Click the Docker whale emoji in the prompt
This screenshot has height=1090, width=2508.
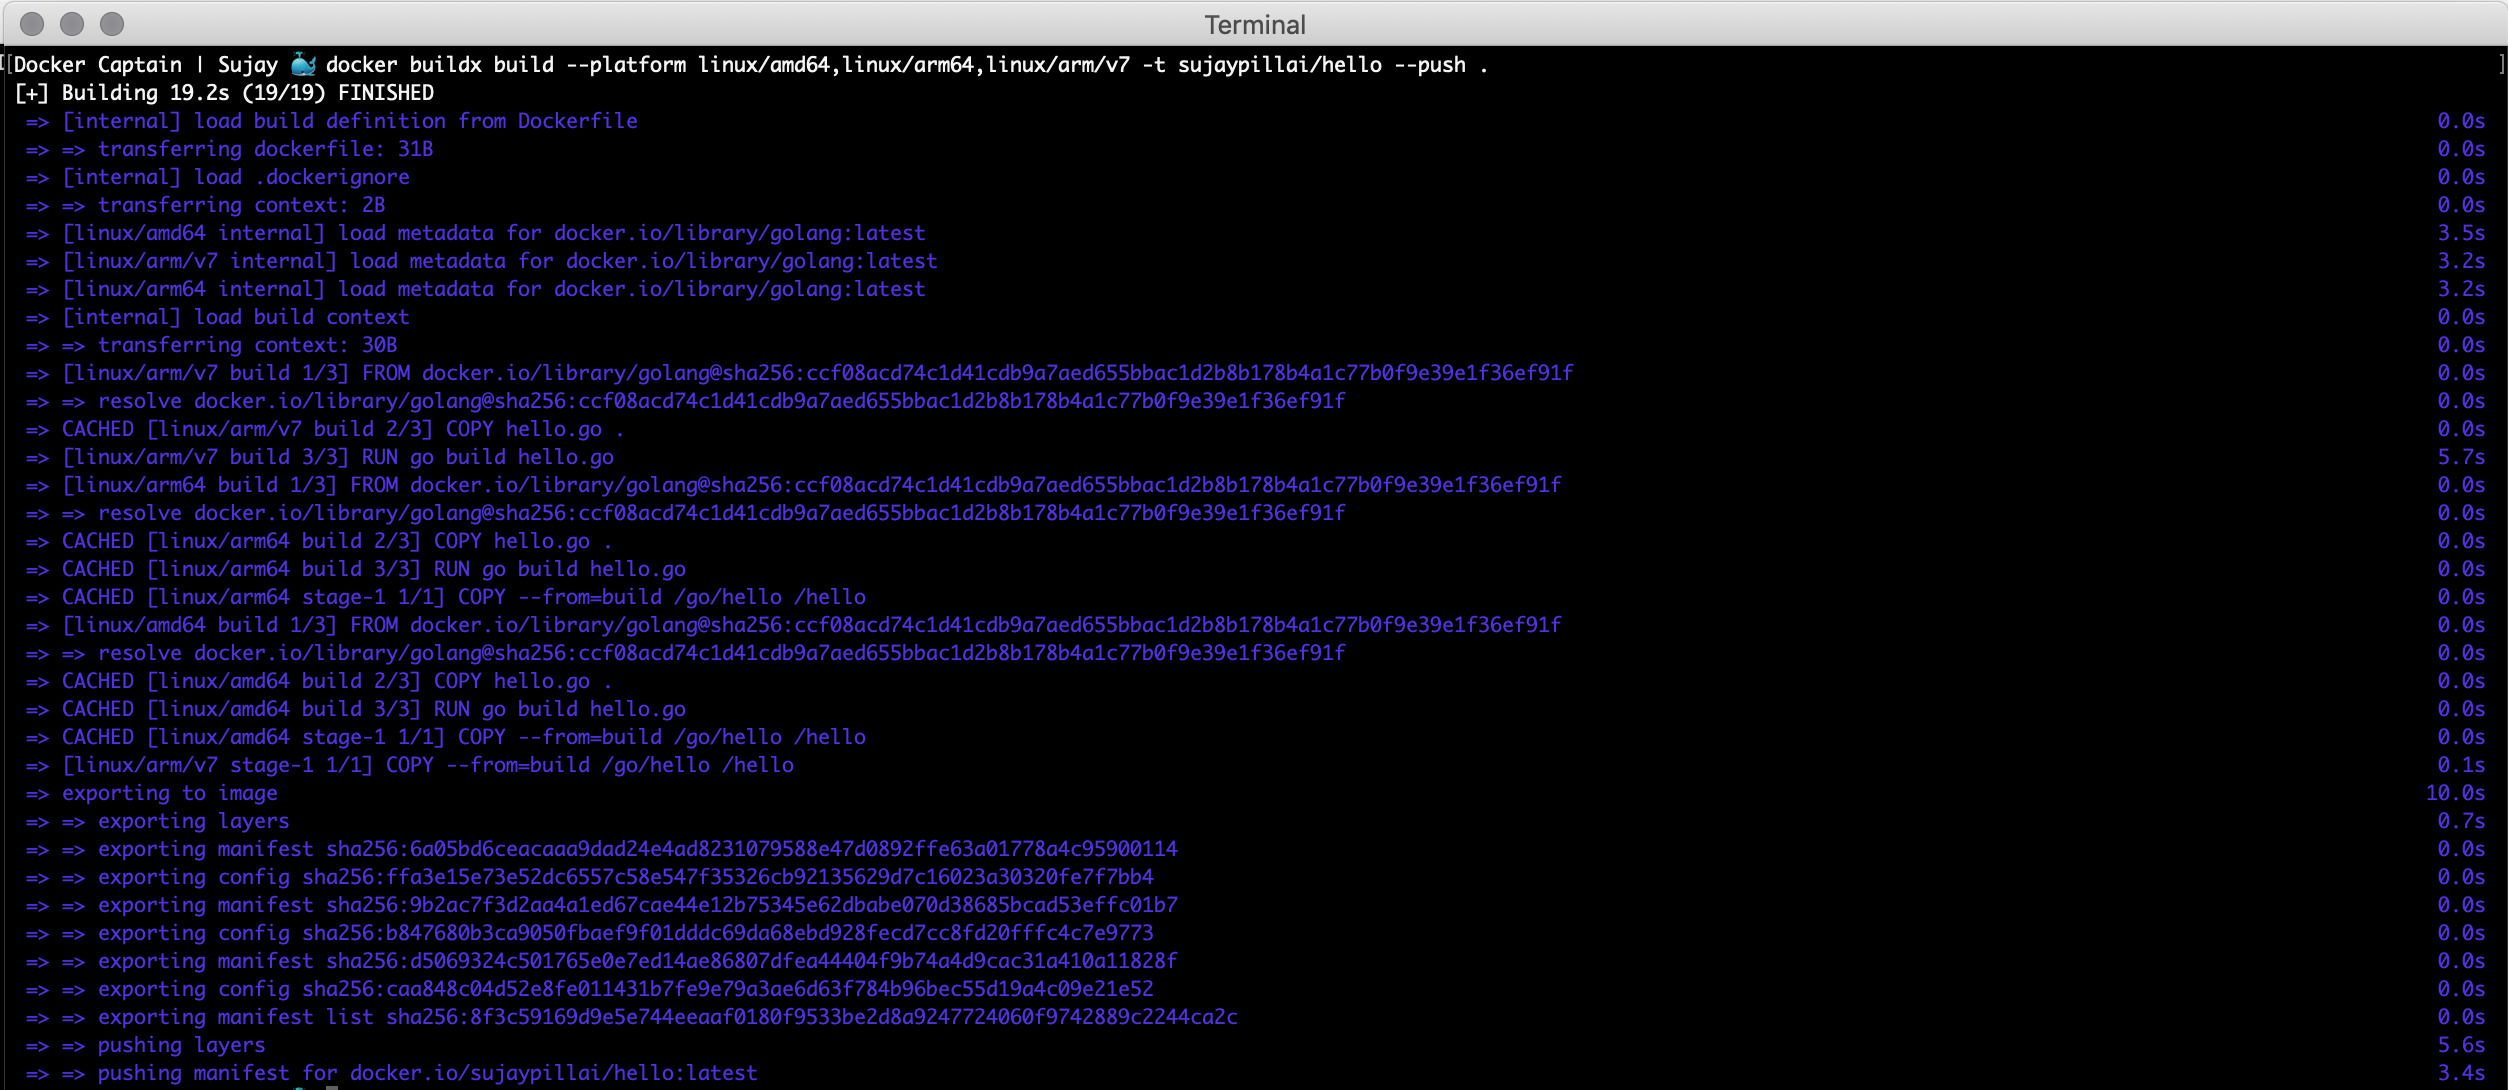(302, 63)
